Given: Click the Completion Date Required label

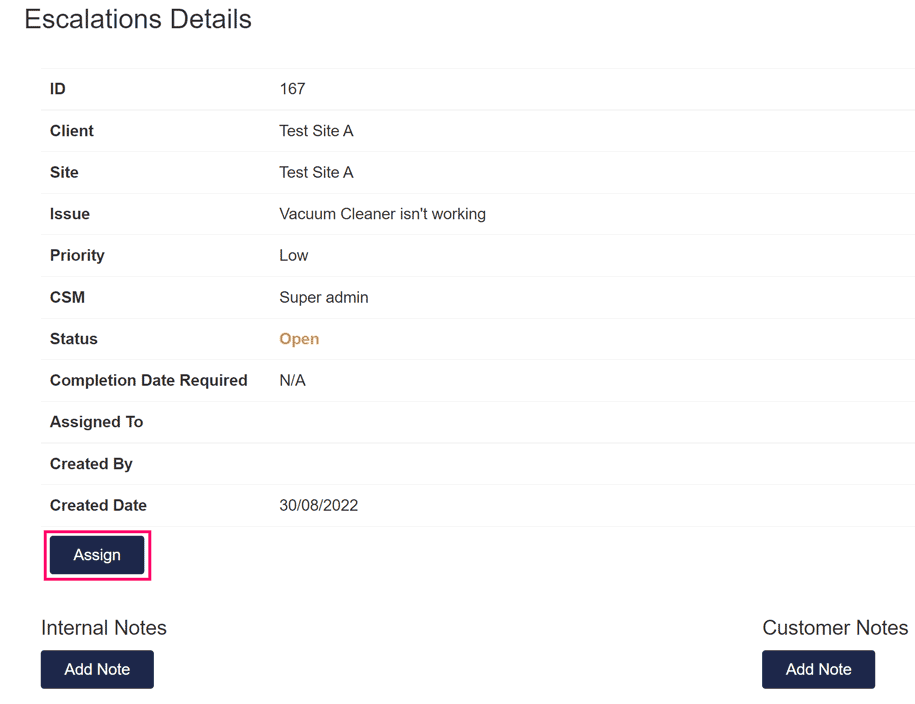Looking at the screenshot, I should click(148, 381).
